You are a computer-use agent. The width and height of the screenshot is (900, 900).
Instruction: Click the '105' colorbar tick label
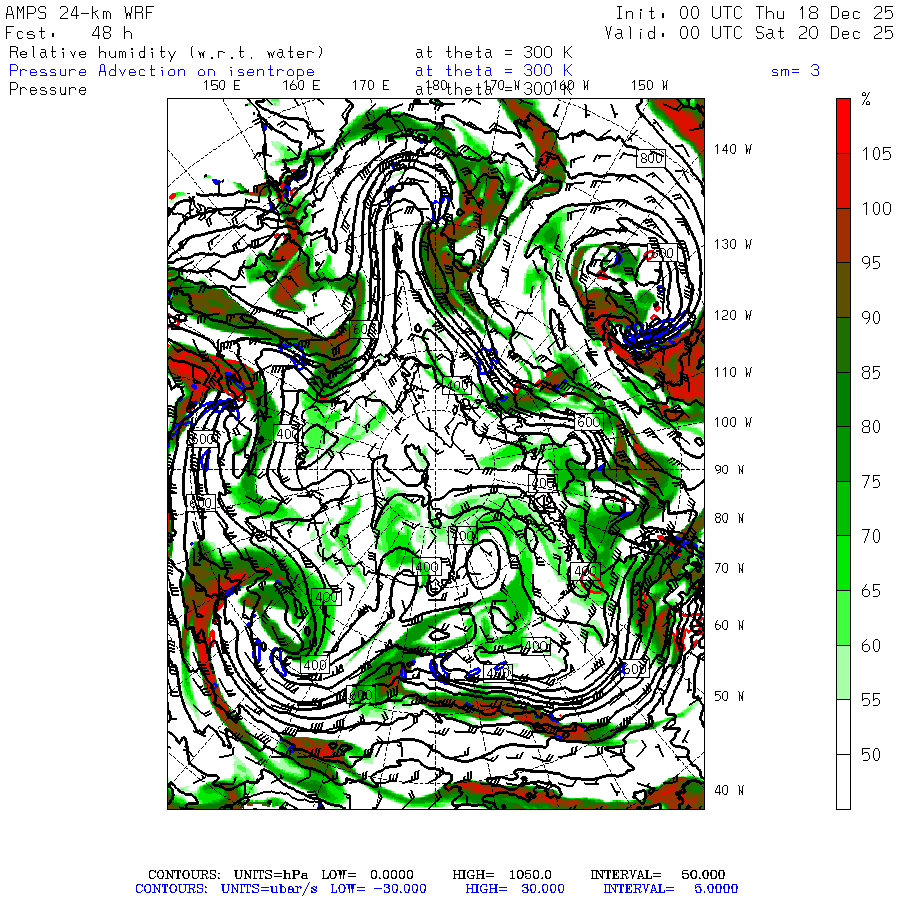(x=877, y=153)
